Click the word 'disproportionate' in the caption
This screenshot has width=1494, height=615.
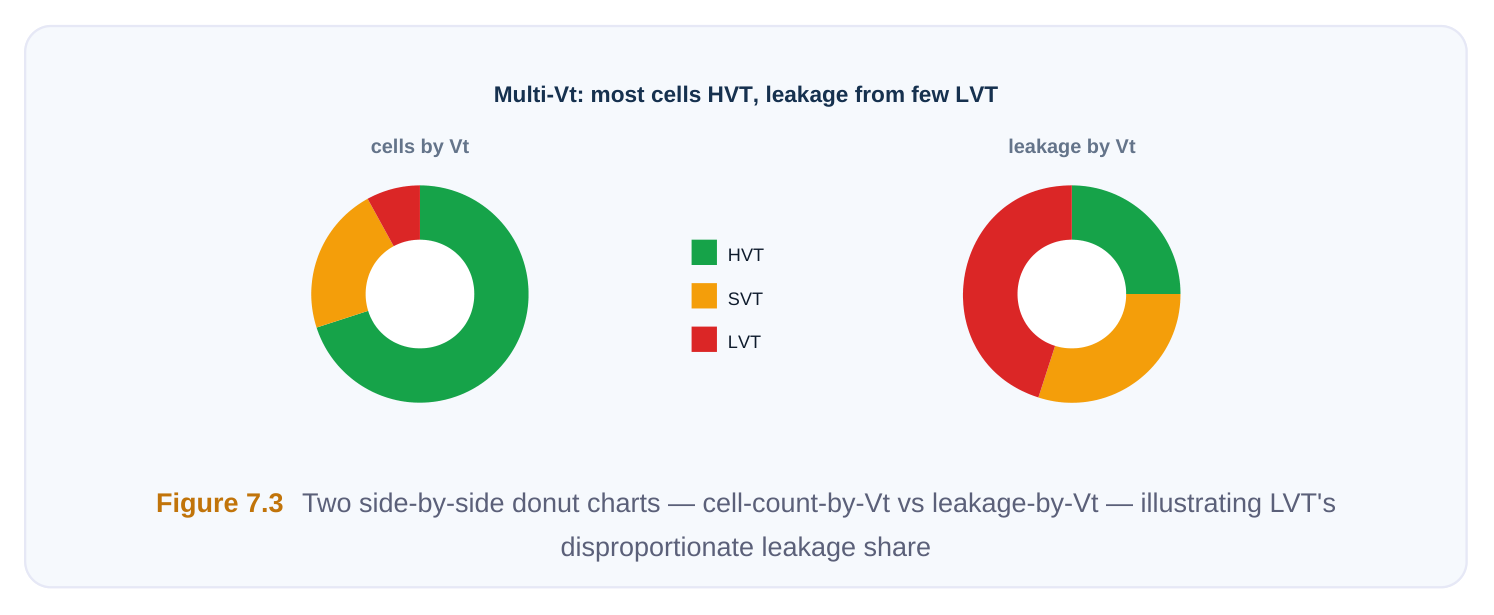pos(657,548)
